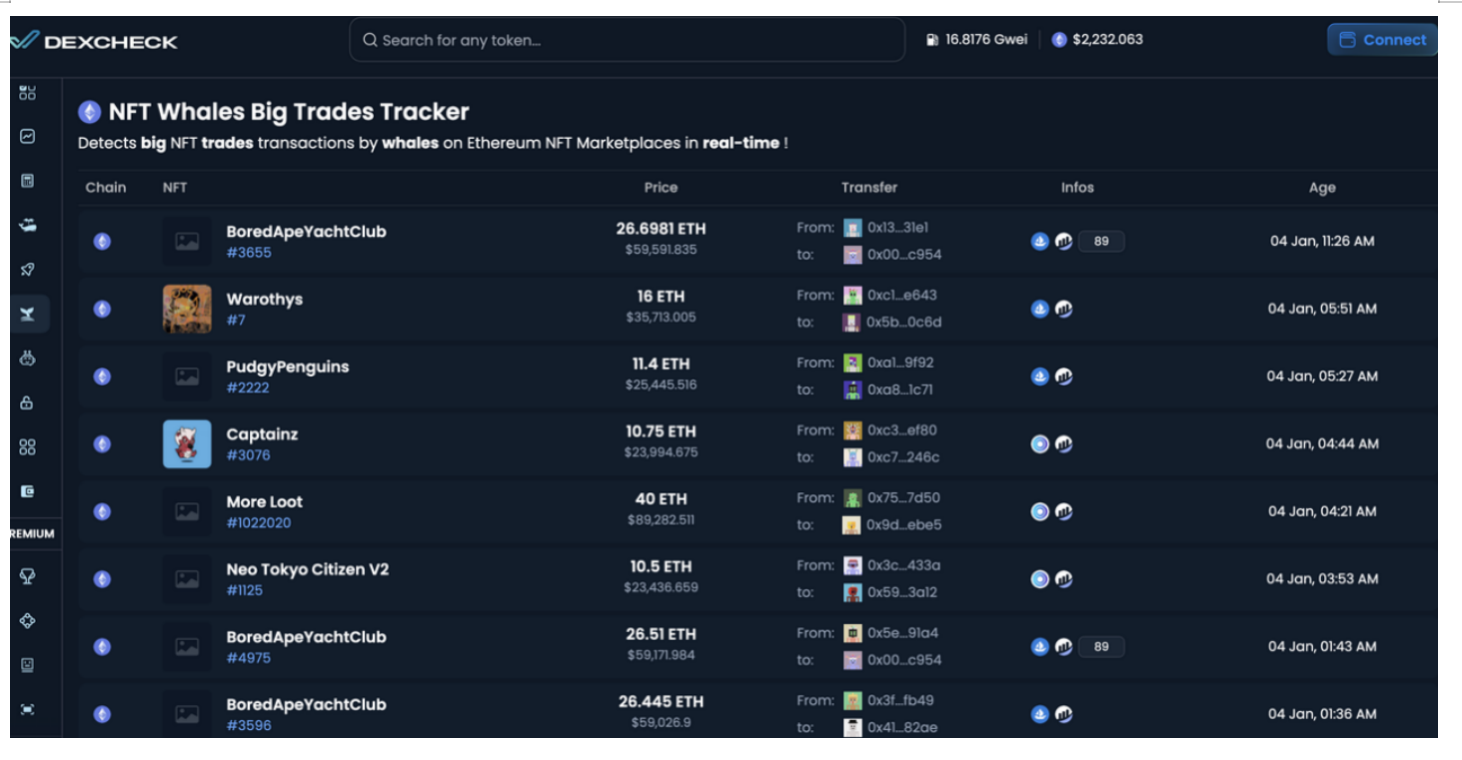
Task: Click the 04 Jan, 11:26 AM timestamp
Action: (x=1322, y=241)
